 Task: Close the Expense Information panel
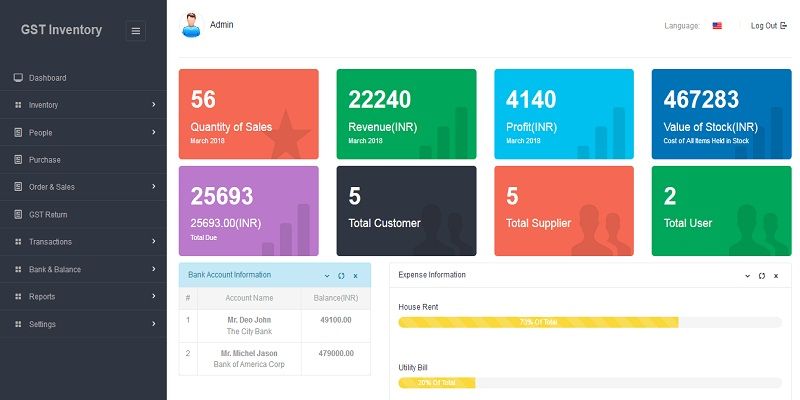pyautogui.click(x=776, y=276)
